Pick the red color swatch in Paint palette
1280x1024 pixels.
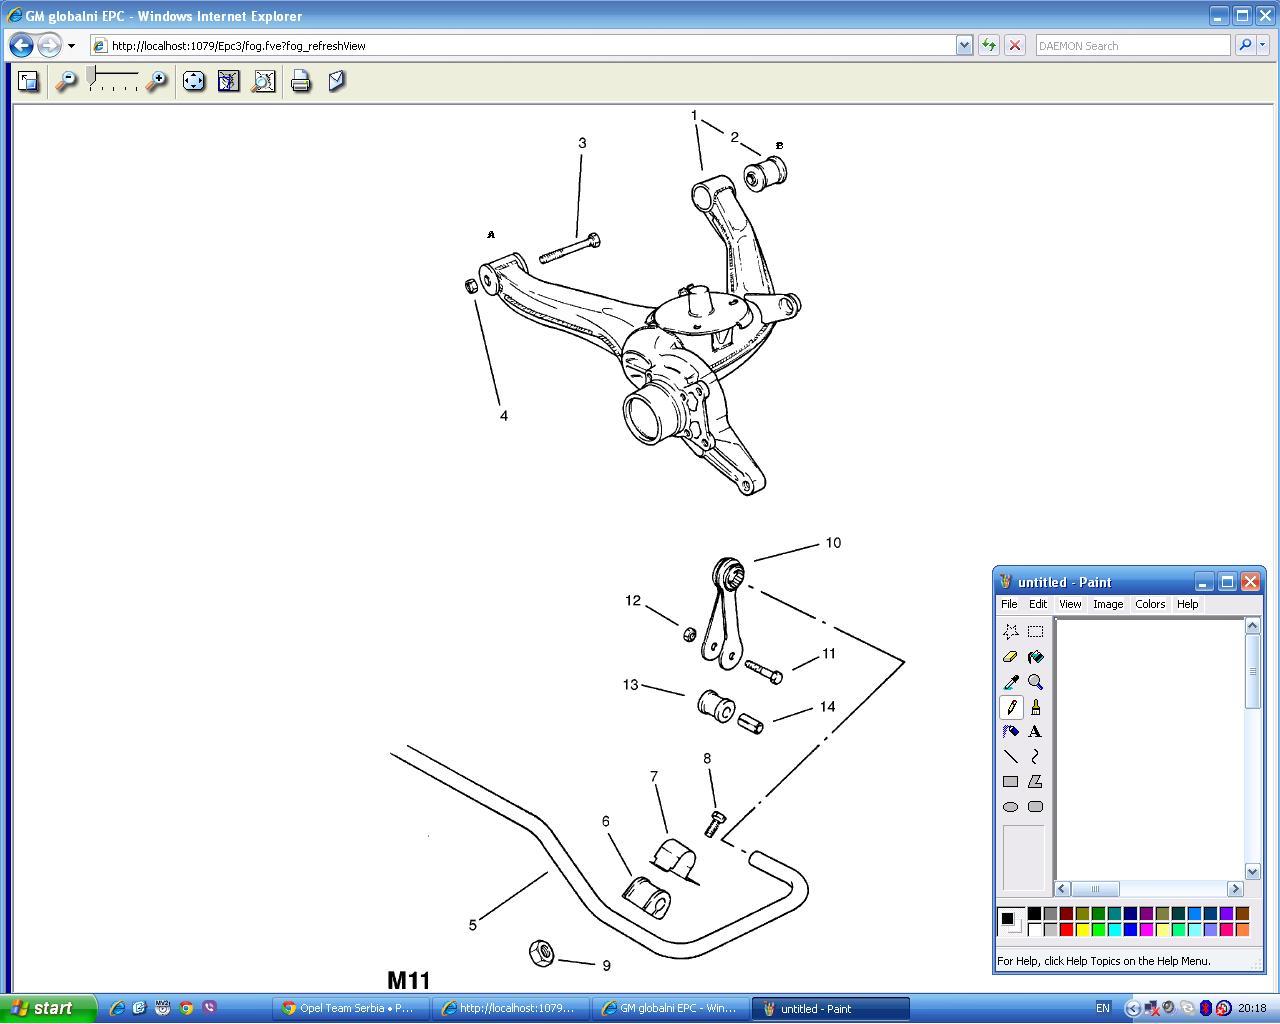(1066, 930)
